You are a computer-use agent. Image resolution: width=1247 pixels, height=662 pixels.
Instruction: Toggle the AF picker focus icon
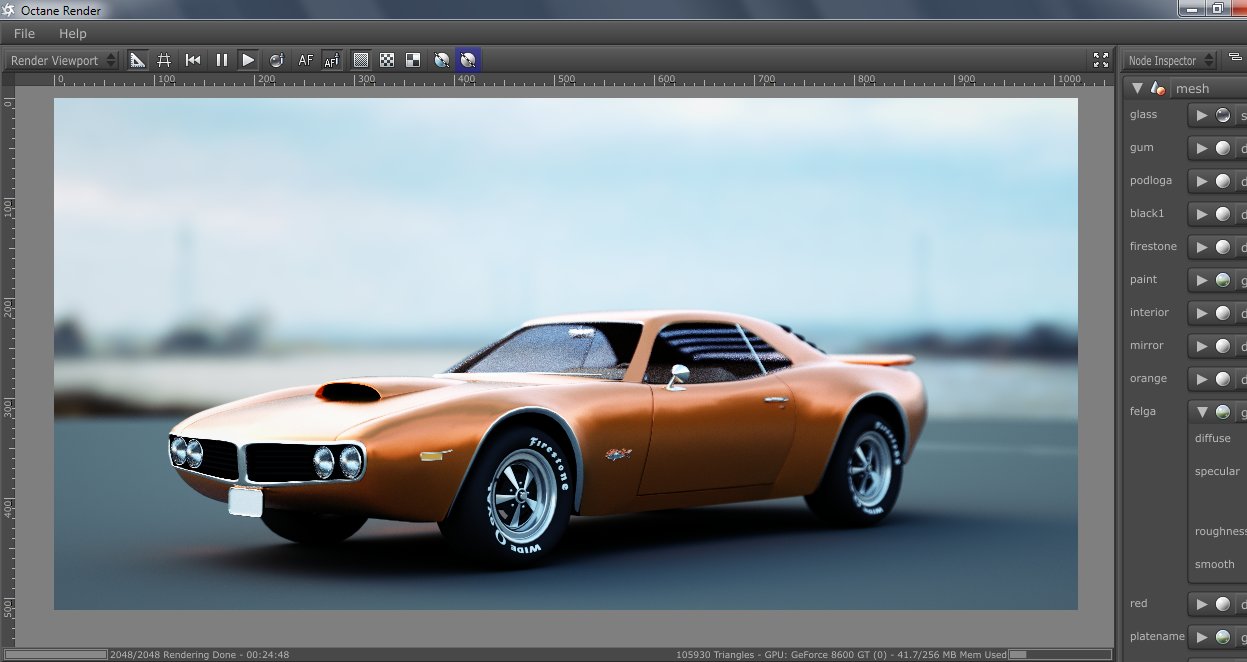point(332,60)
